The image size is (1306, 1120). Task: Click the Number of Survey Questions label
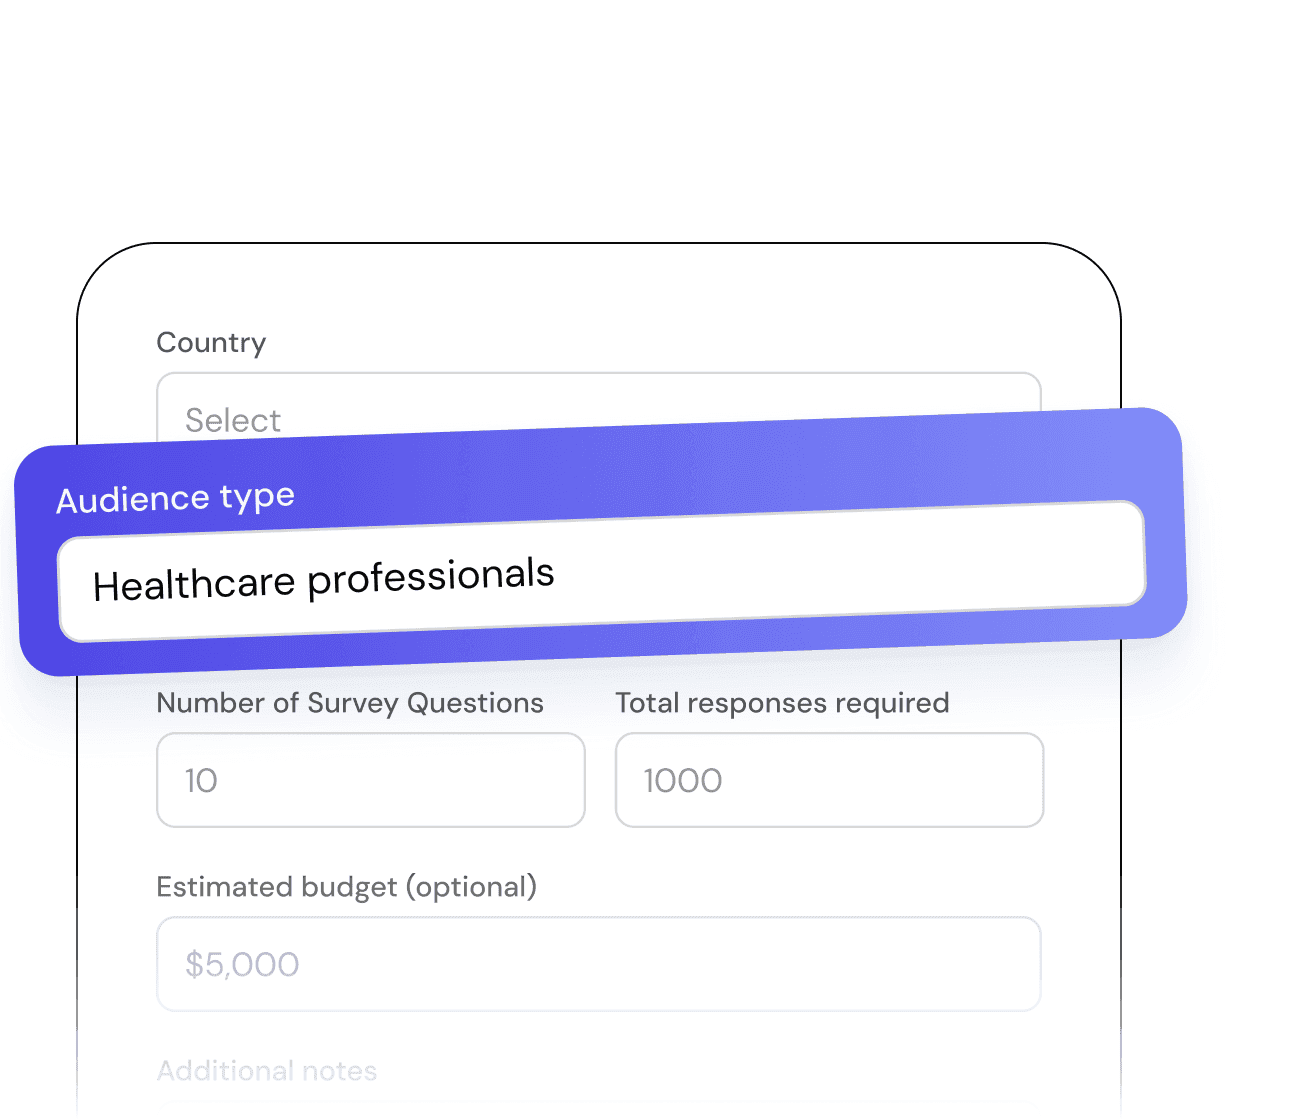click(x=350, y=703)
